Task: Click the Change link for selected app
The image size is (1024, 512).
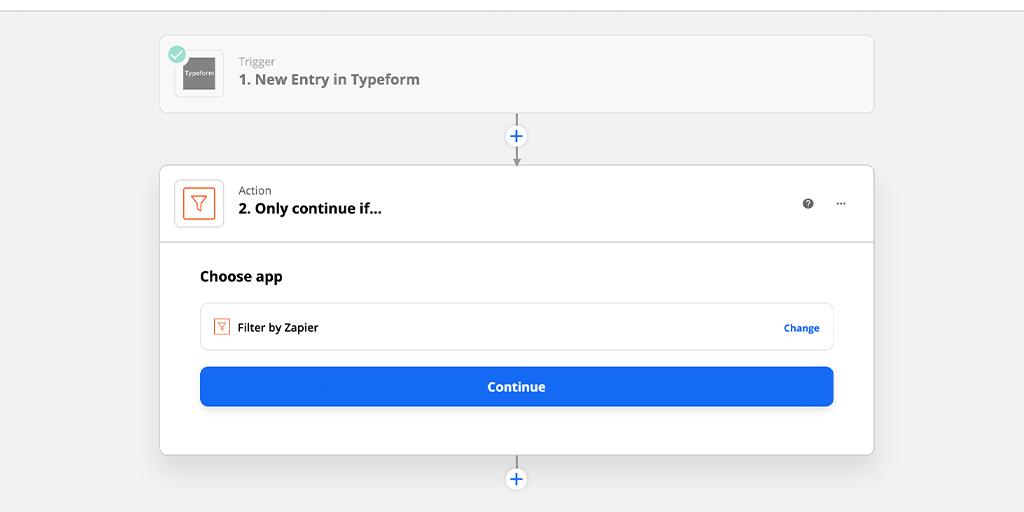Action: pos(801,328)
